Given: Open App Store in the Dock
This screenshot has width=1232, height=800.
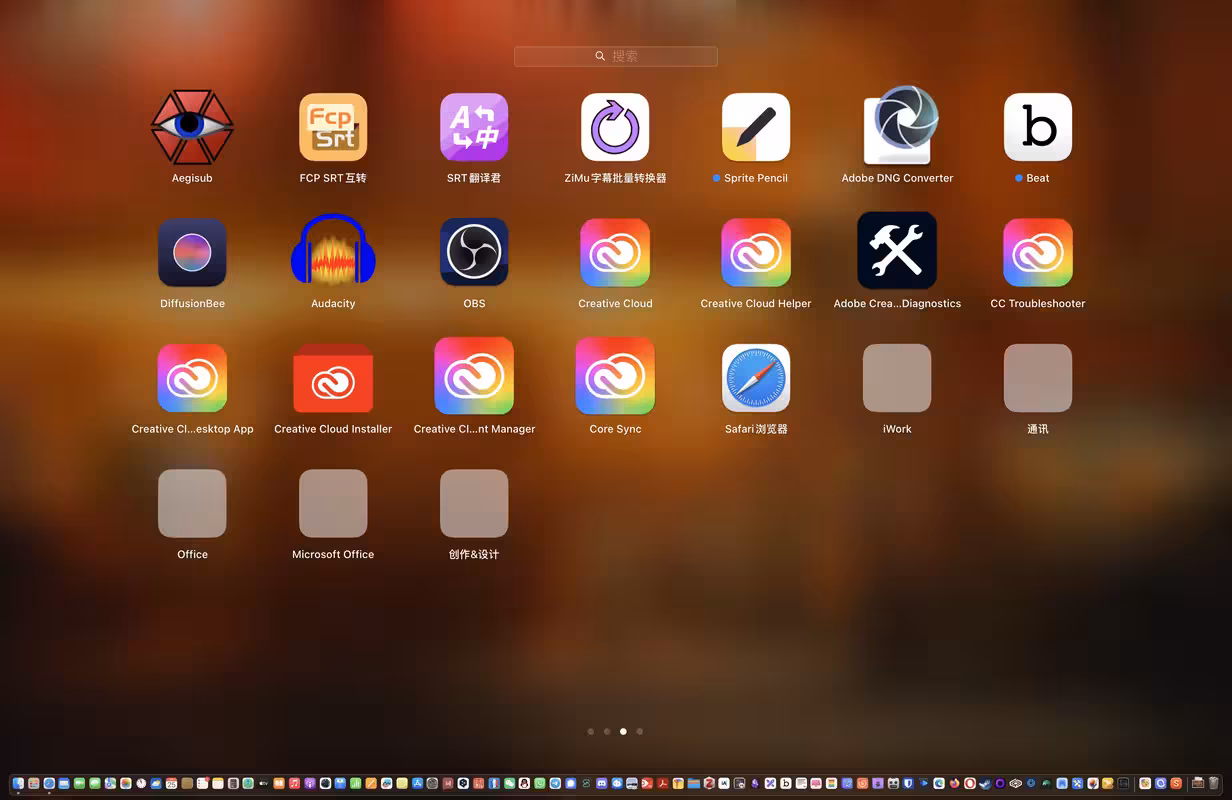Looking at the screenshot, I should [417, 783].
